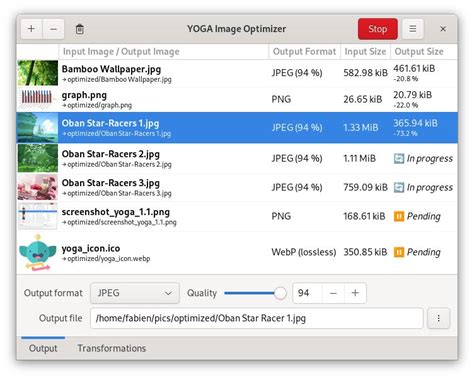The width and height of the screenshot is (474, 378).
Task: Click the 759.09 kiB input size cell
Action: pos(365,187)
